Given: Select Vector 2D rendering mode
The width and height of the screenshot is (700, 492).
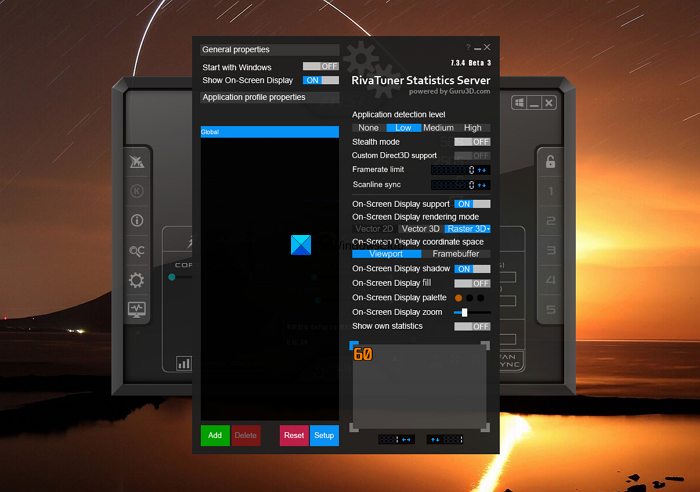Looking at the screenshot, I should 374,229.
